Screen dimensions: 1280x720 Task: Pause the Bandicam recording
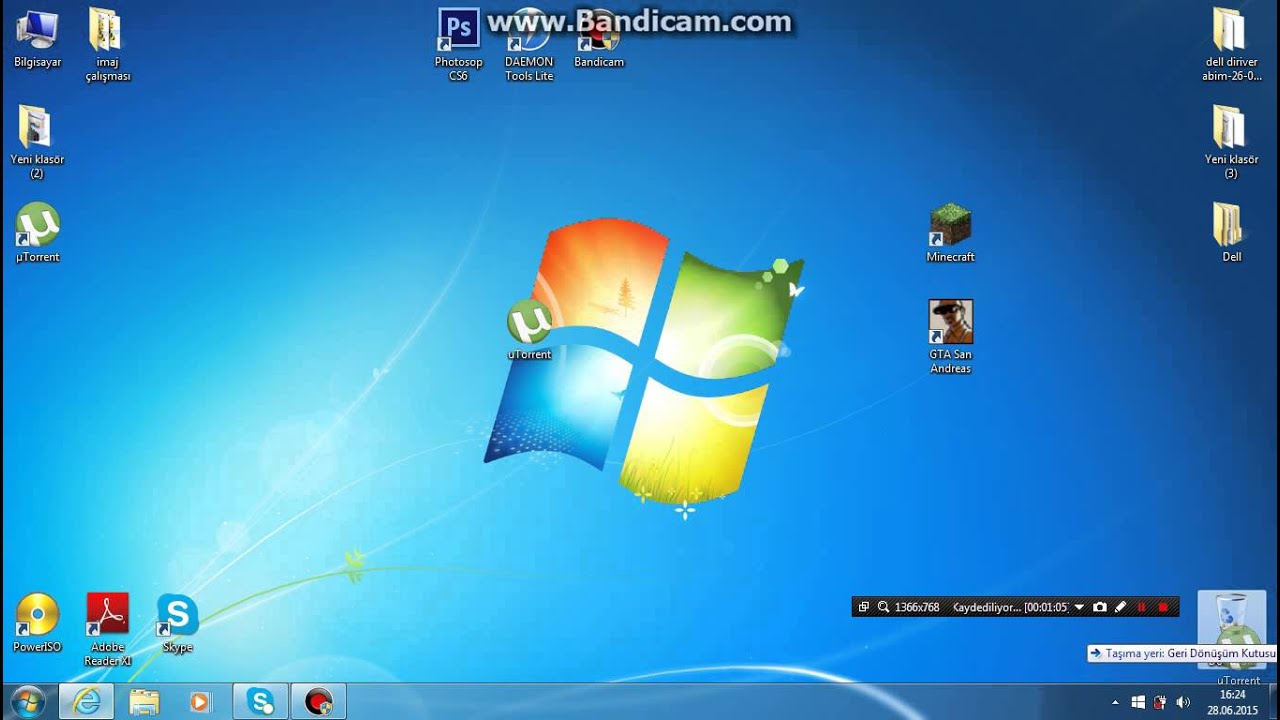pos(1142,607)
